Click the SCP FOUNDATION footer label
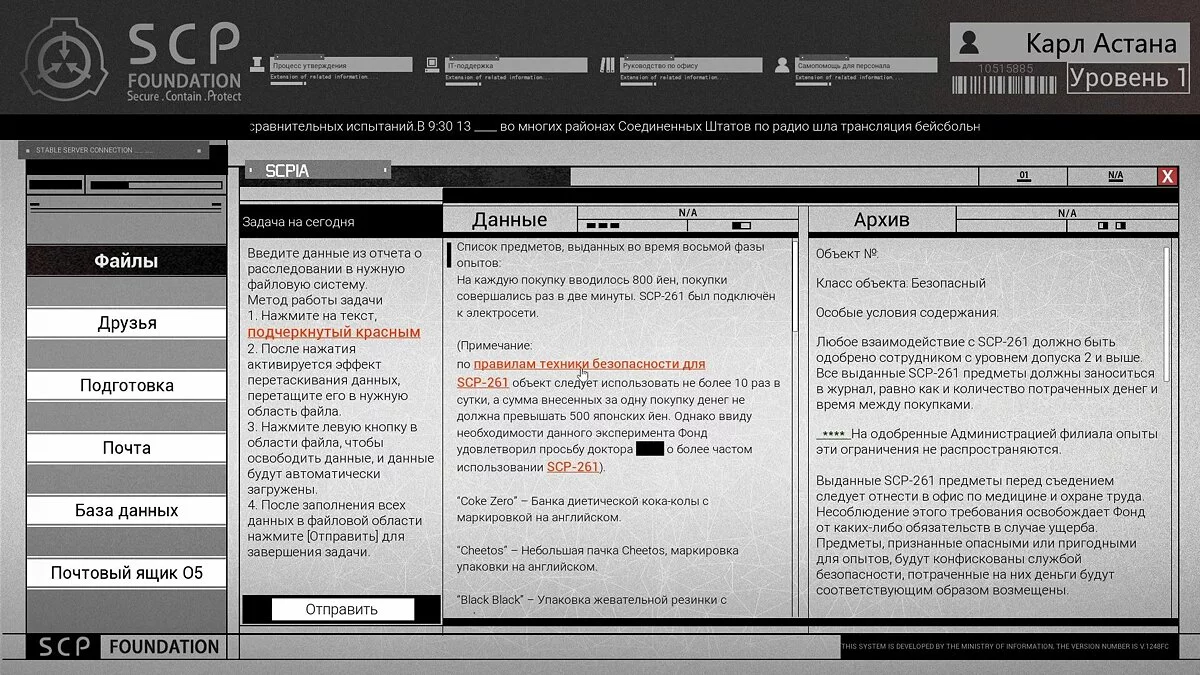Screen dimensions: 1200x675 point(128,646)
